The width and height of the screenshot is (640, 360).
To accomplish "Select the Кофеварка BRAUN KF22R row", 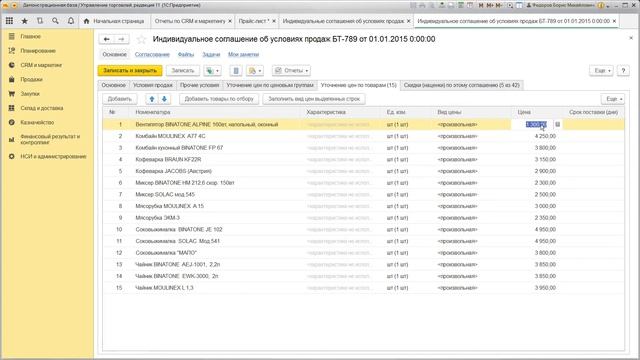I will 363,159.
